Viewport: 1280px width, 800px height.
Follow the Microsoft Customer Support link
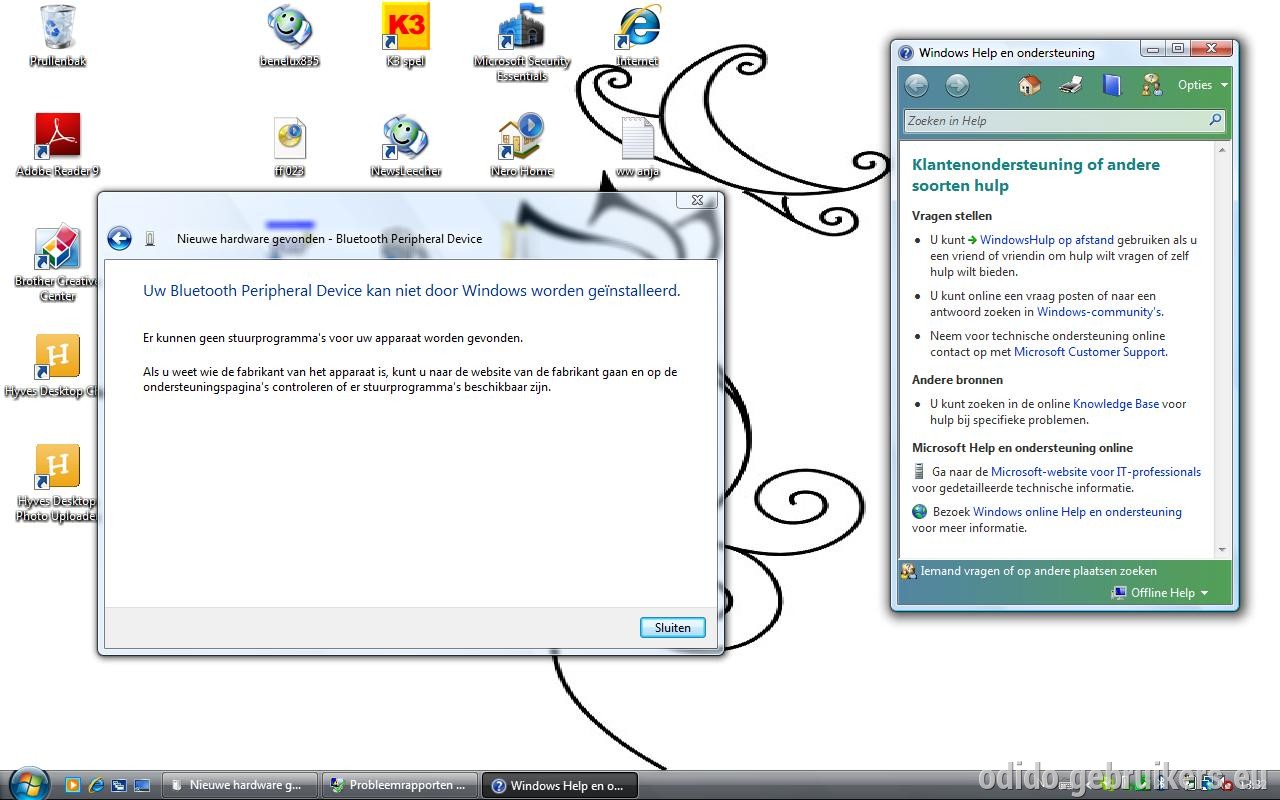coord(1090,352)
